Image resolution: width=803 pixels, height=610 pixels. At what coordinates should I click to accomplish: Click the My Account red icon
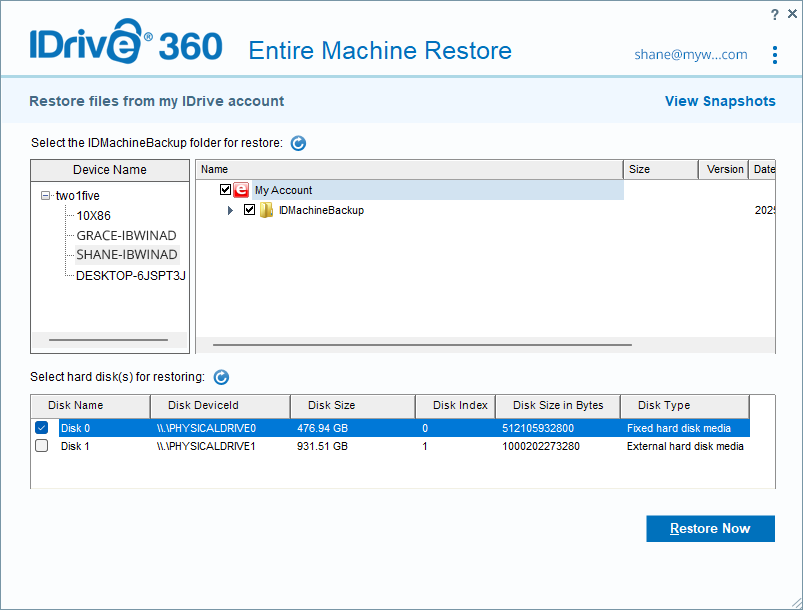[241, 190]
